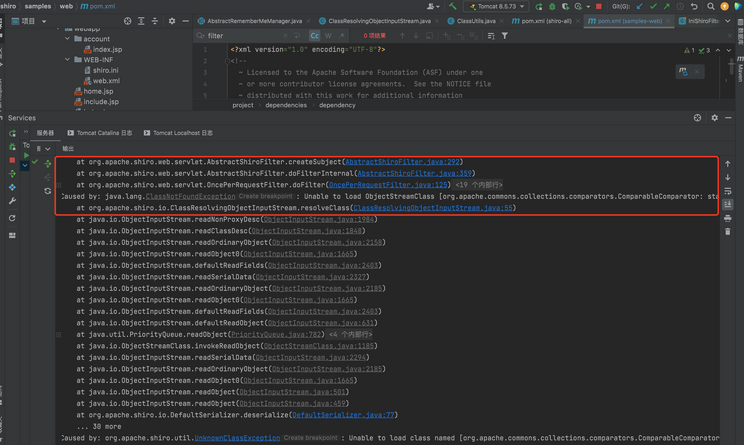
Task: Hide the project panel with the minus icon
Action: click(186, 21)
